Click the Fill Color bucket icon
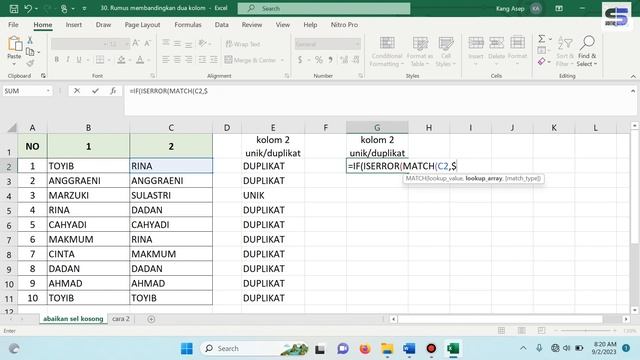 121,60
